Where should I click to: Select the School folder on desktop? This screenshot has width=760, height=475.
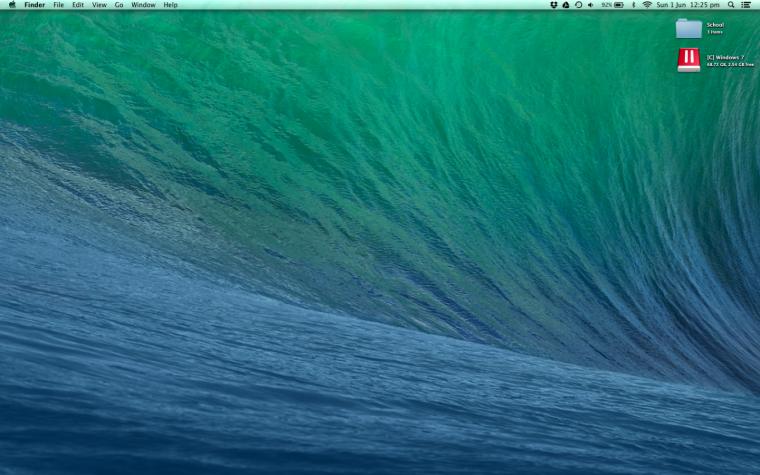coord(689,28)
